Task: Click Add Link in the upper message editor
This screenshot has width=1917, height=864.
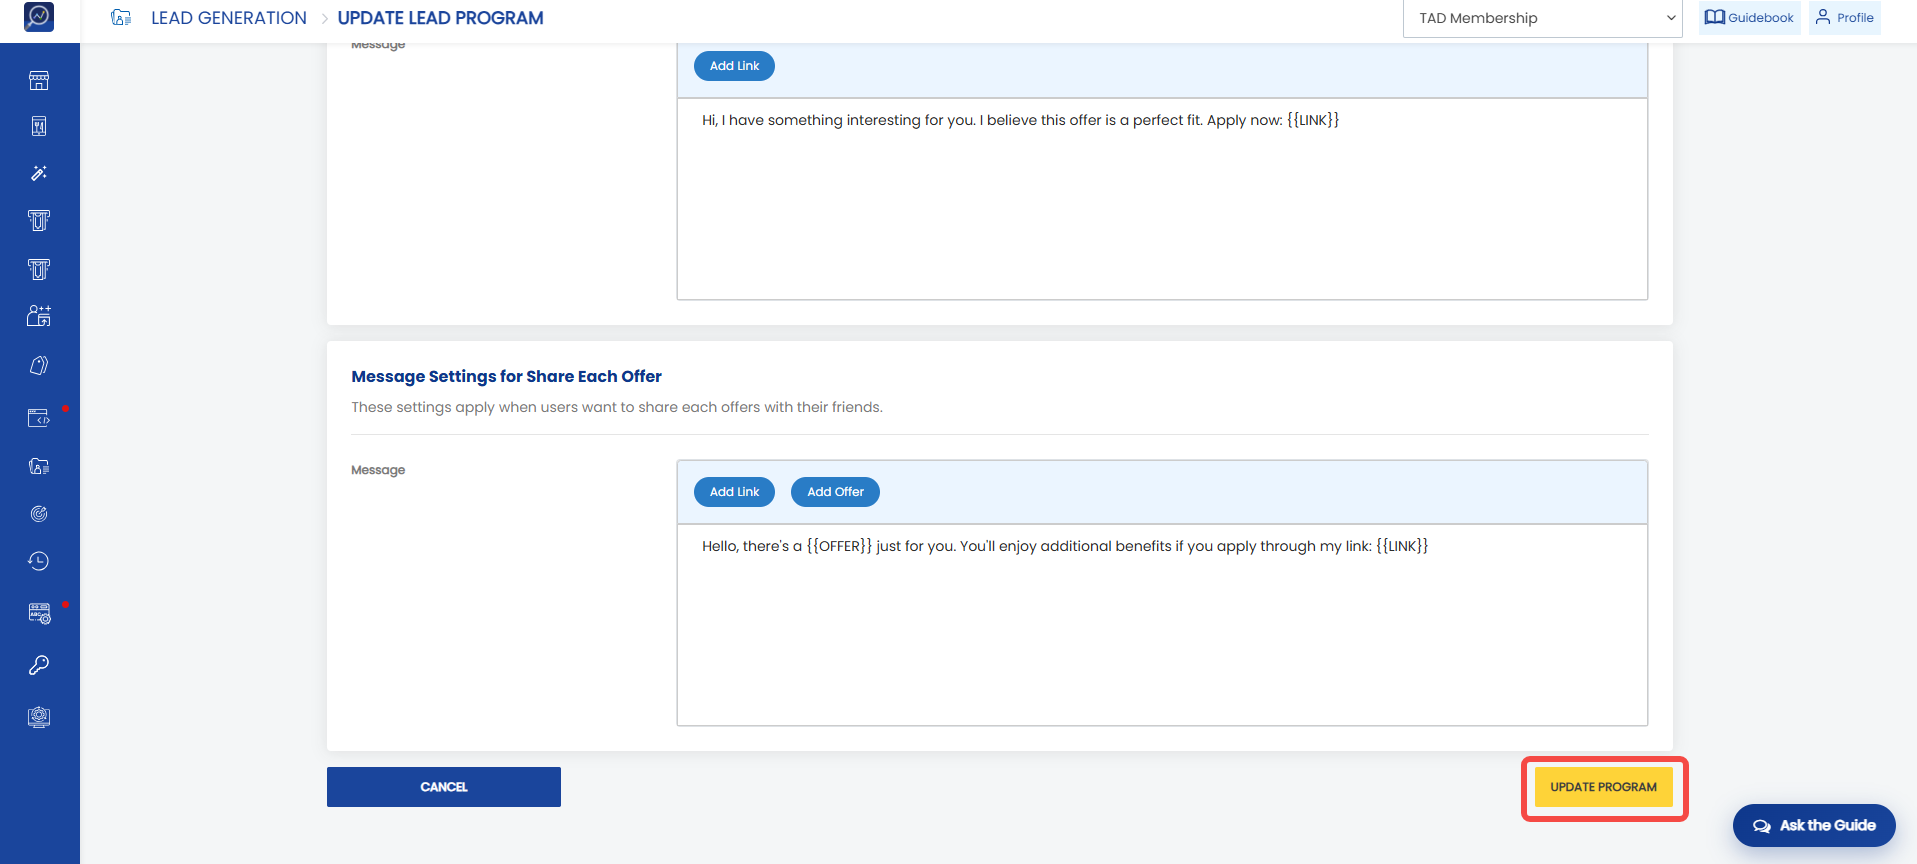Action: click(x=735, y=66)
